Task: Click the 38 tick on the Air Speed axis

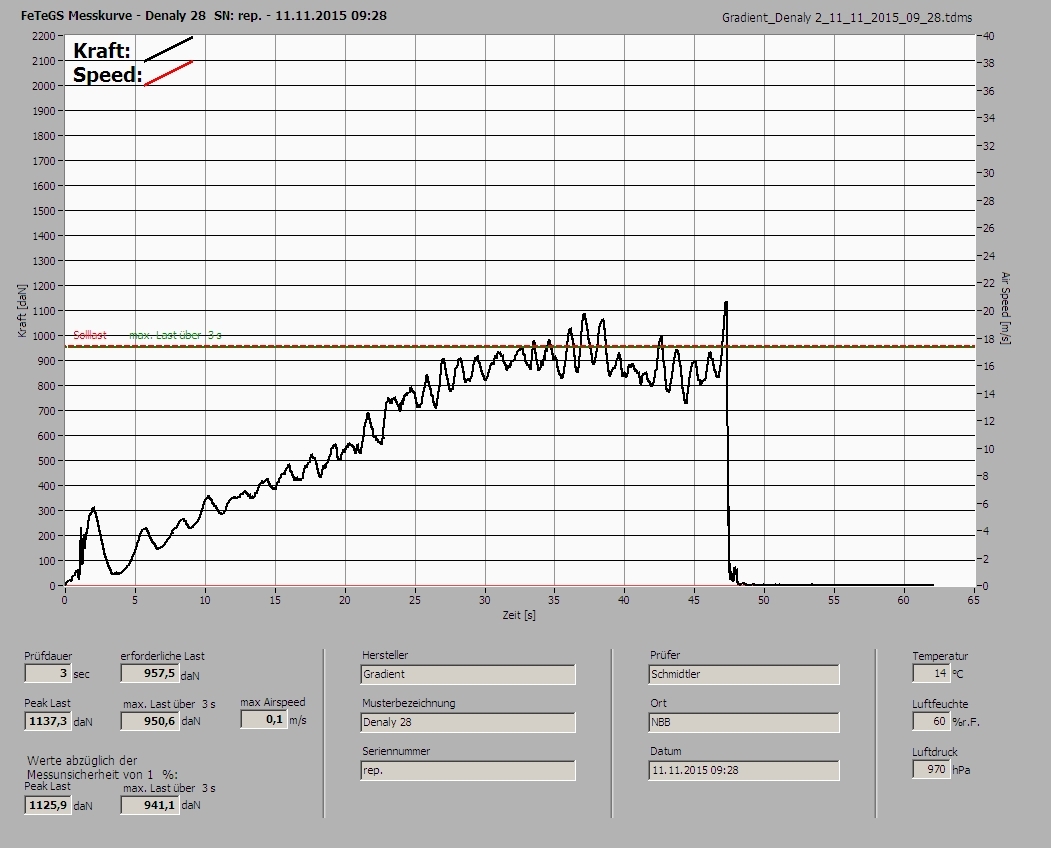Action: [989, 63]
